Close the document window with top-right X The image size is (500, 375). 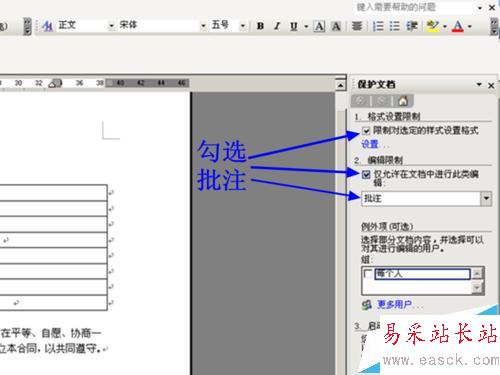492,8
